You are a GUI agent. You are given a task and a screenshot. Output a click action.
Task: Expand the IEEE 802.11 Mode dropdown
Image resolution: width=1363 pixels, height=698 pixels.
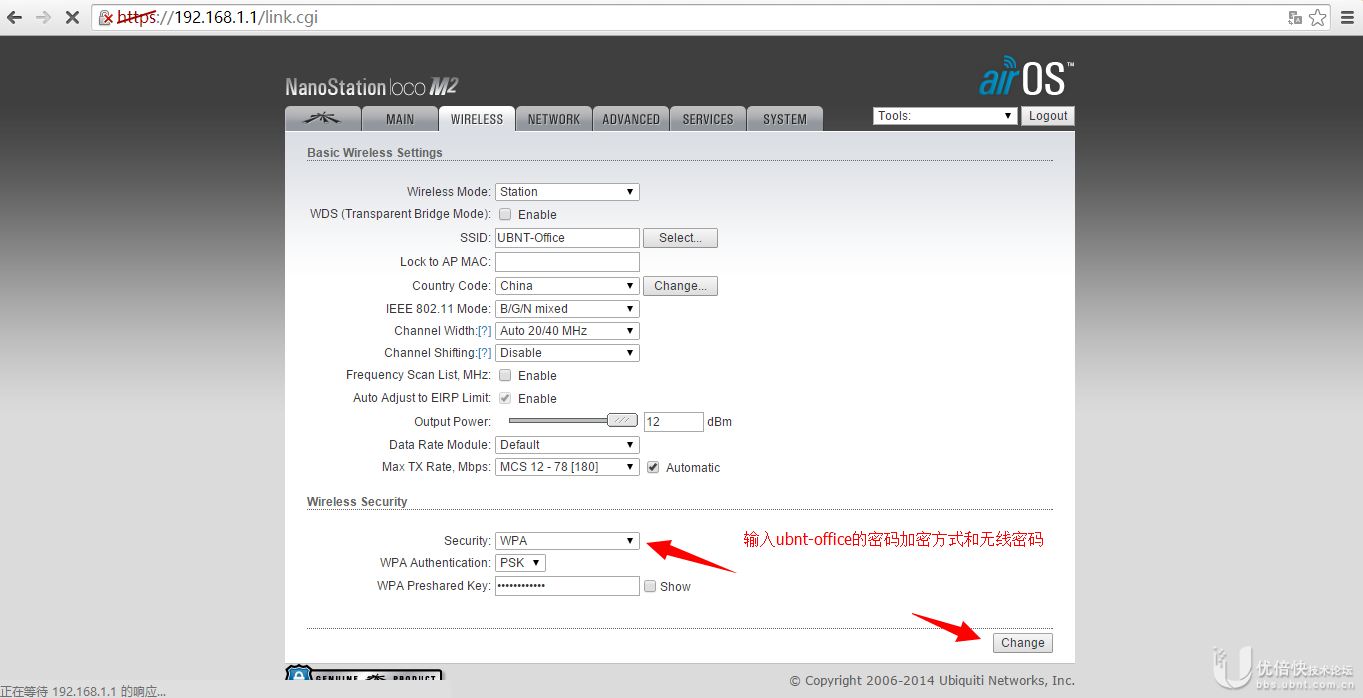coord(567,309)
